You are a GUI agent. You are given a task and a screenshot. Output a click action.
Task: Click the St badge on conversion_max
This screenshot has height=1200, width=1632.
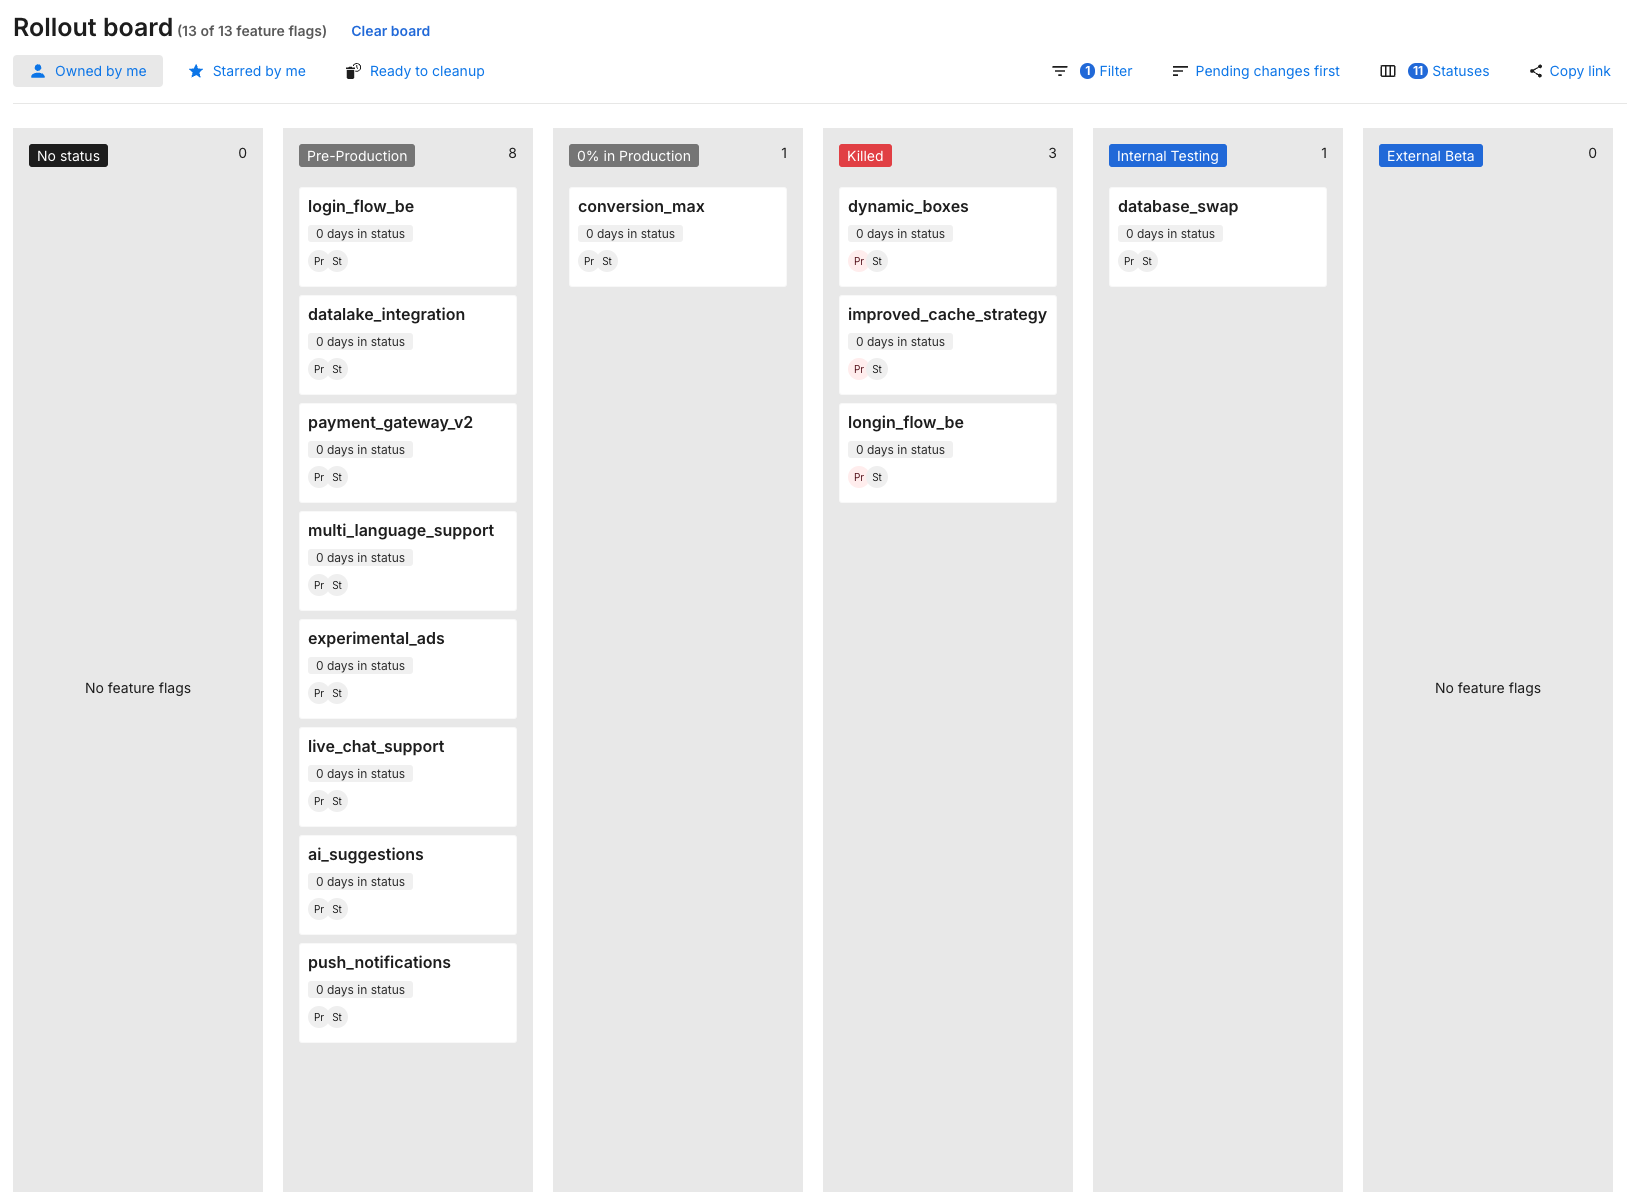coord(607,261)
